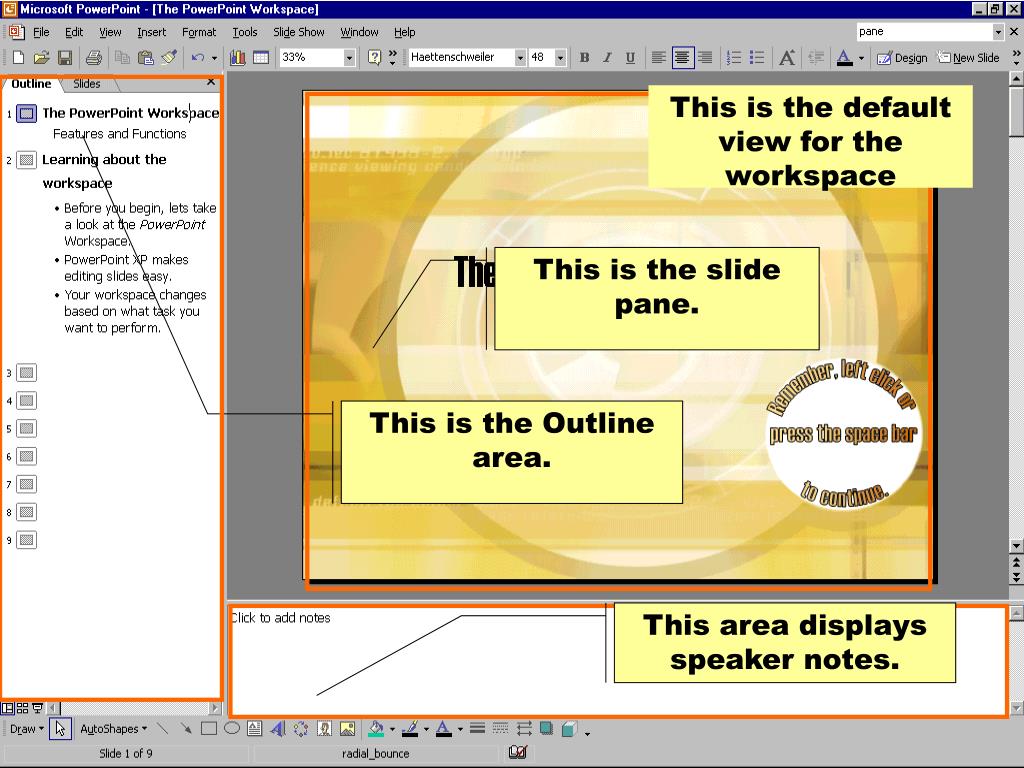The image size is (1024, 768).
Task: Click the Open folder icon
Action: [41, 57]
